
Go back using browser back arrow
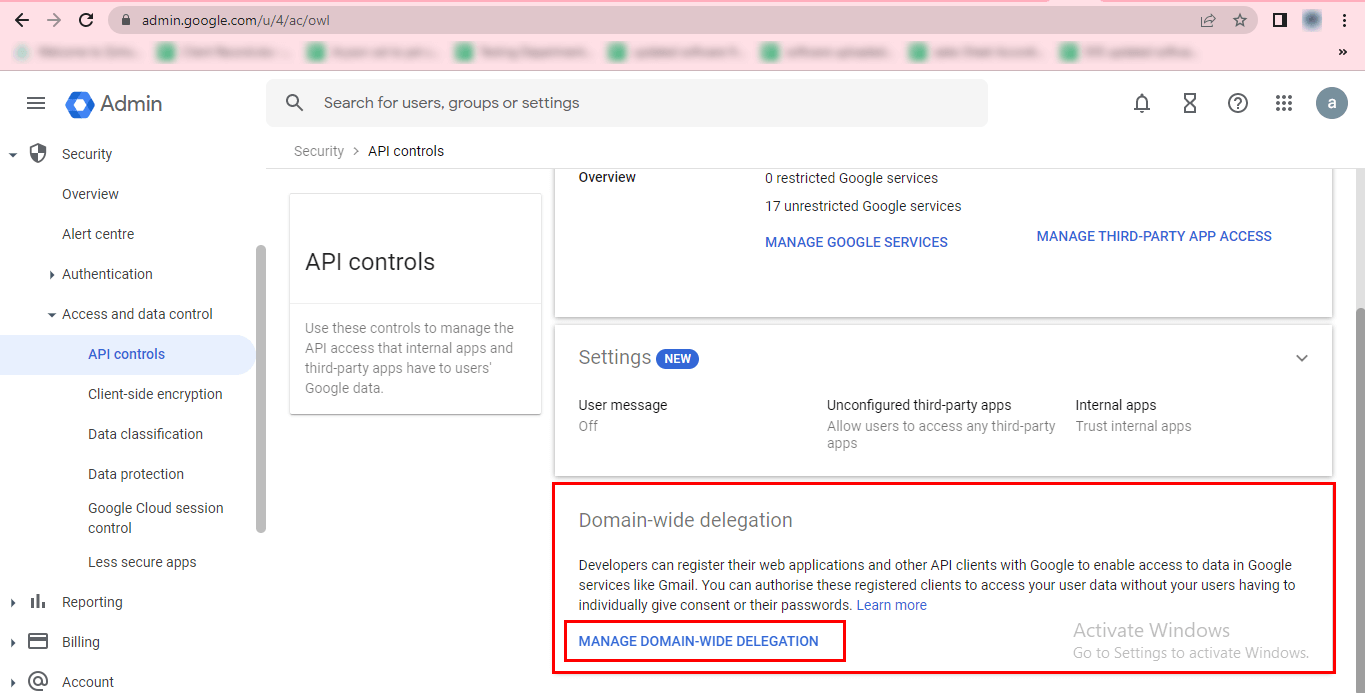click(21, 20)
